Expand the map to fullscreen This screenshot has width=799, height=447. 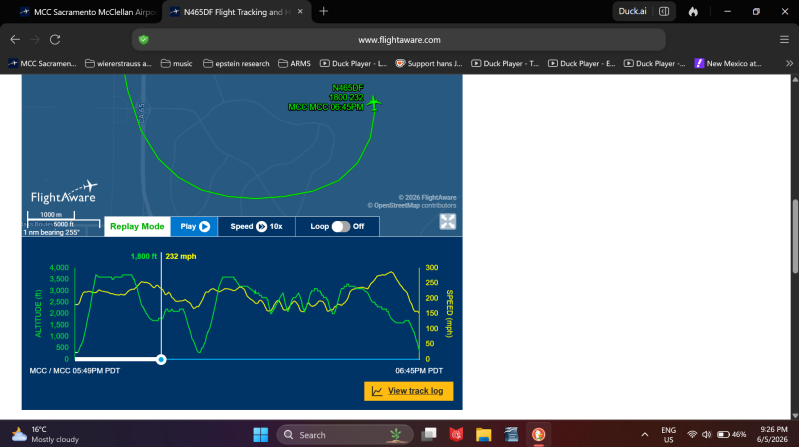coord(447,222)
